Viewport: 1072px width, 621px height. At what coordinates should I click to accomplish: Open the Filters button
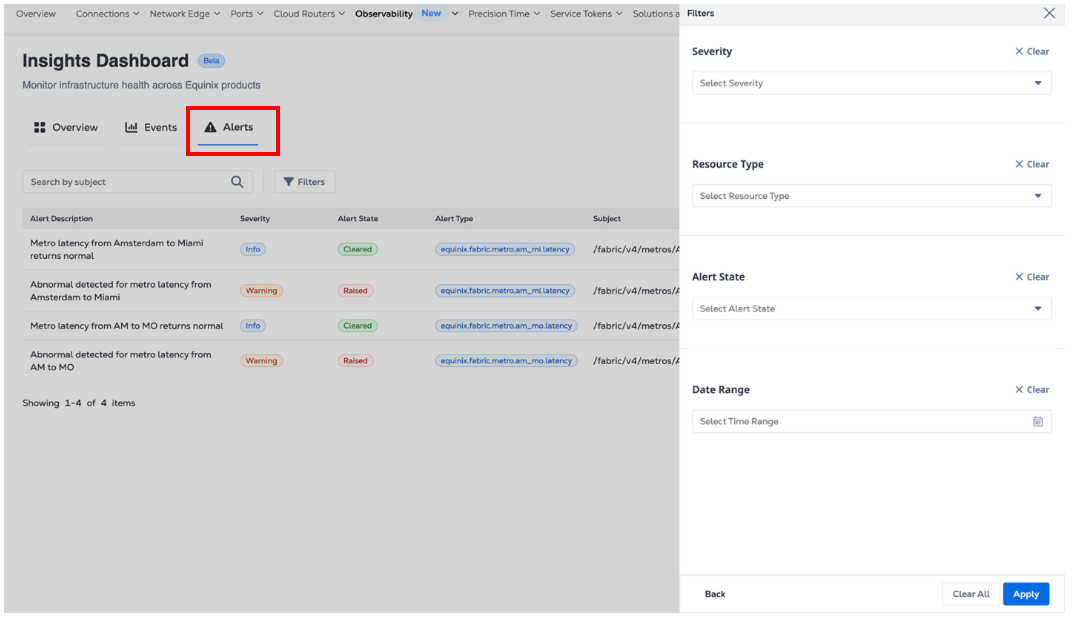point(304,182)
